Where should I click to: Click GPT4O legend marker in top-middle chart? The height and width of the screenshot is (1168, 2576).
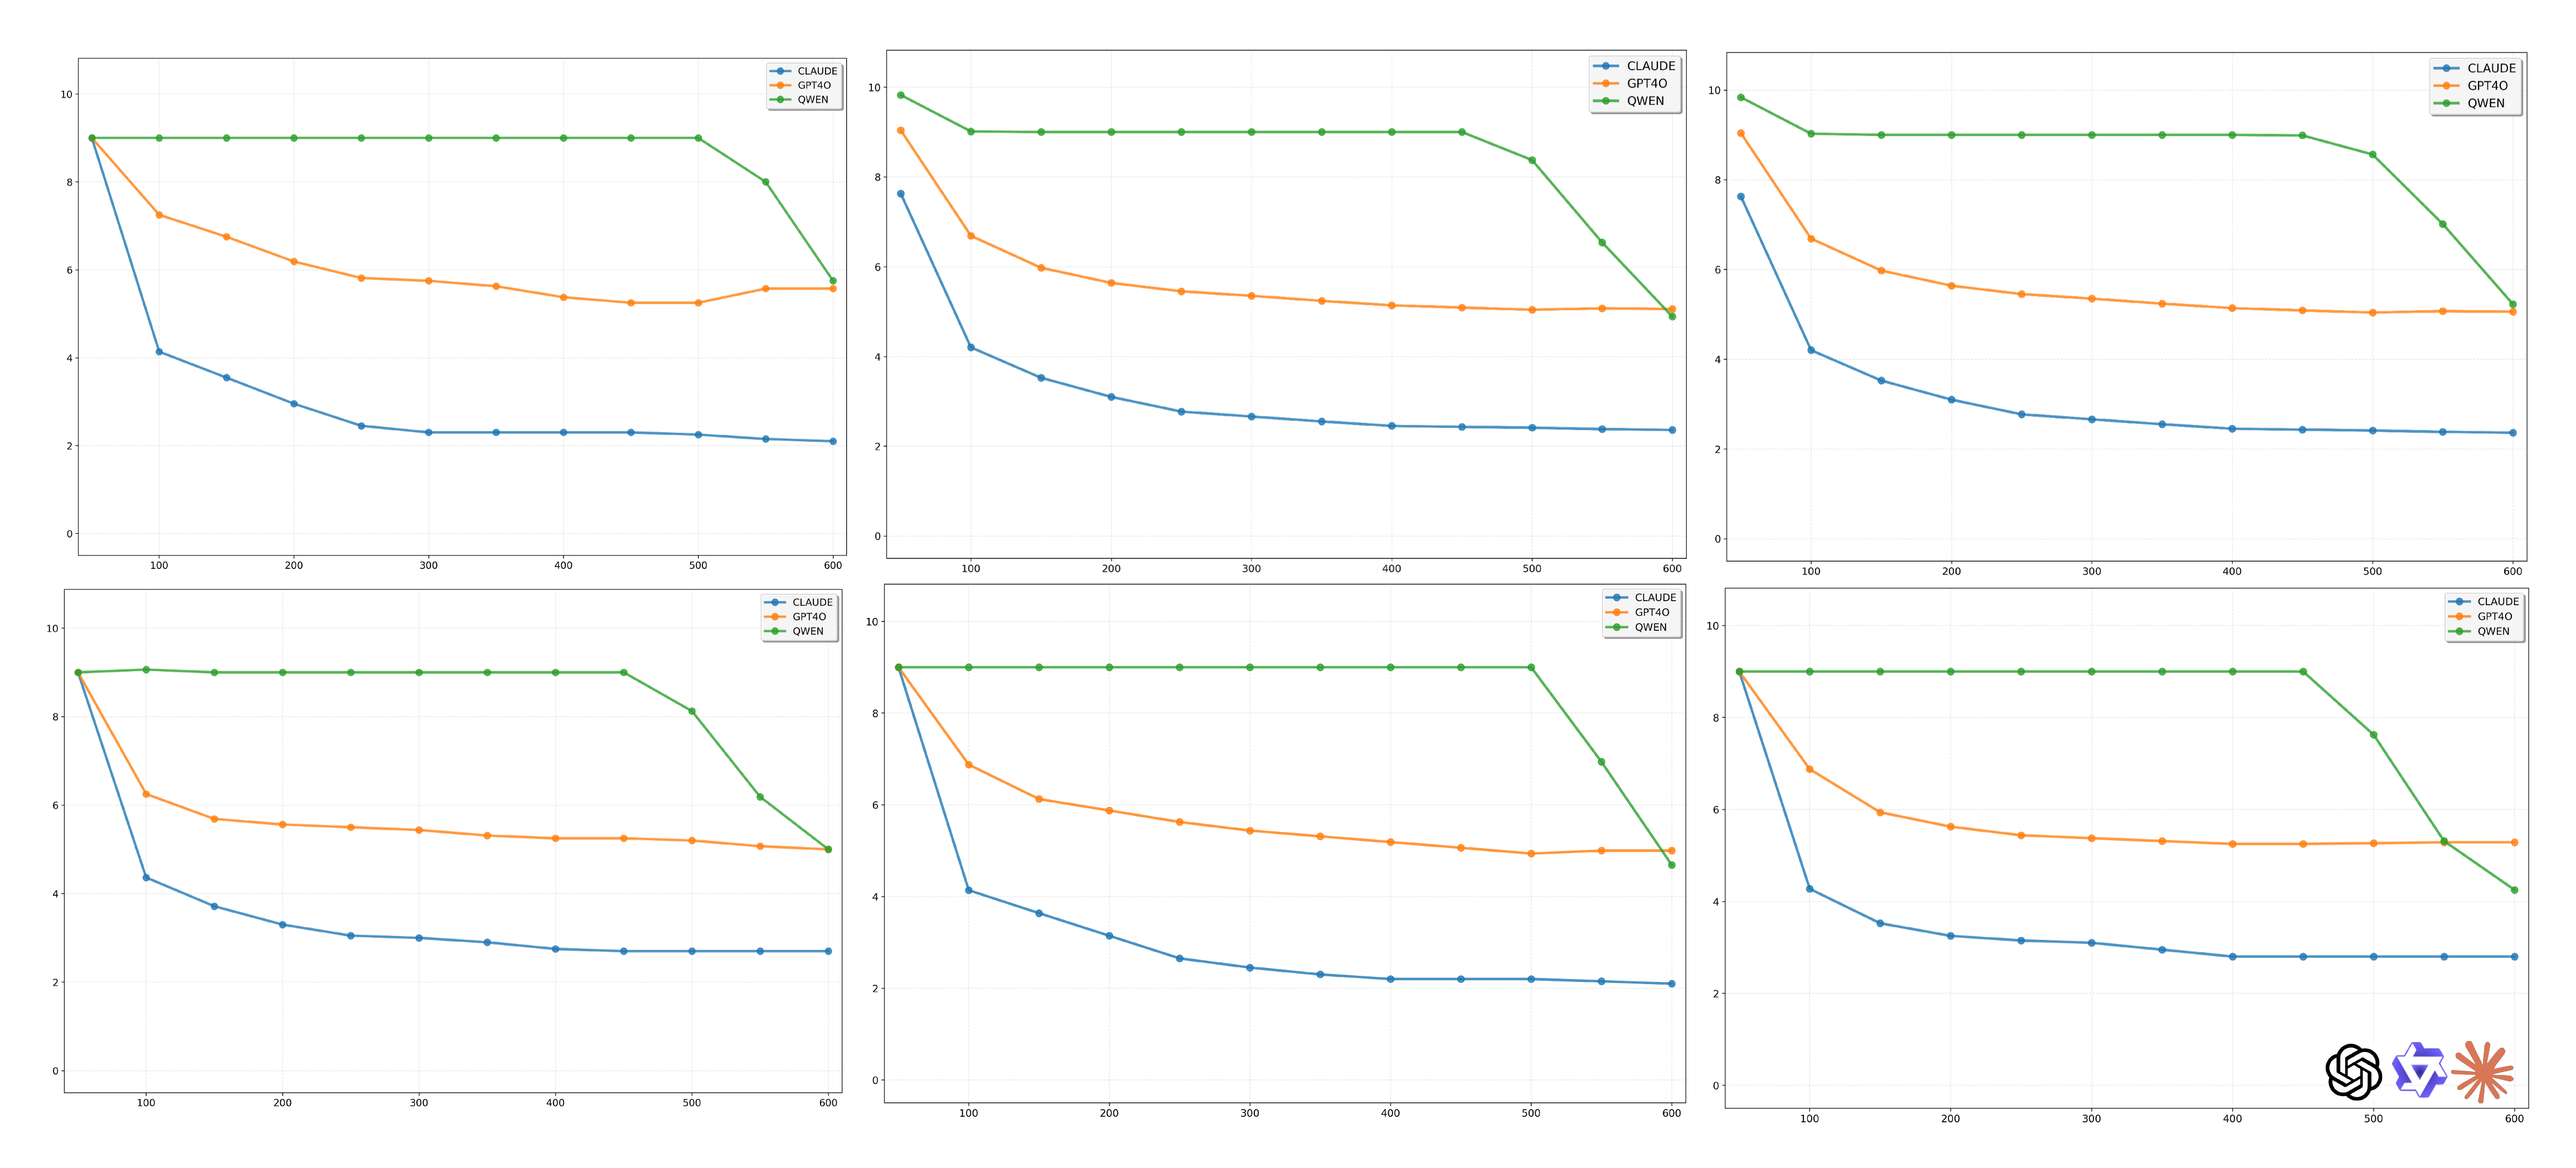click(1605, 83)
